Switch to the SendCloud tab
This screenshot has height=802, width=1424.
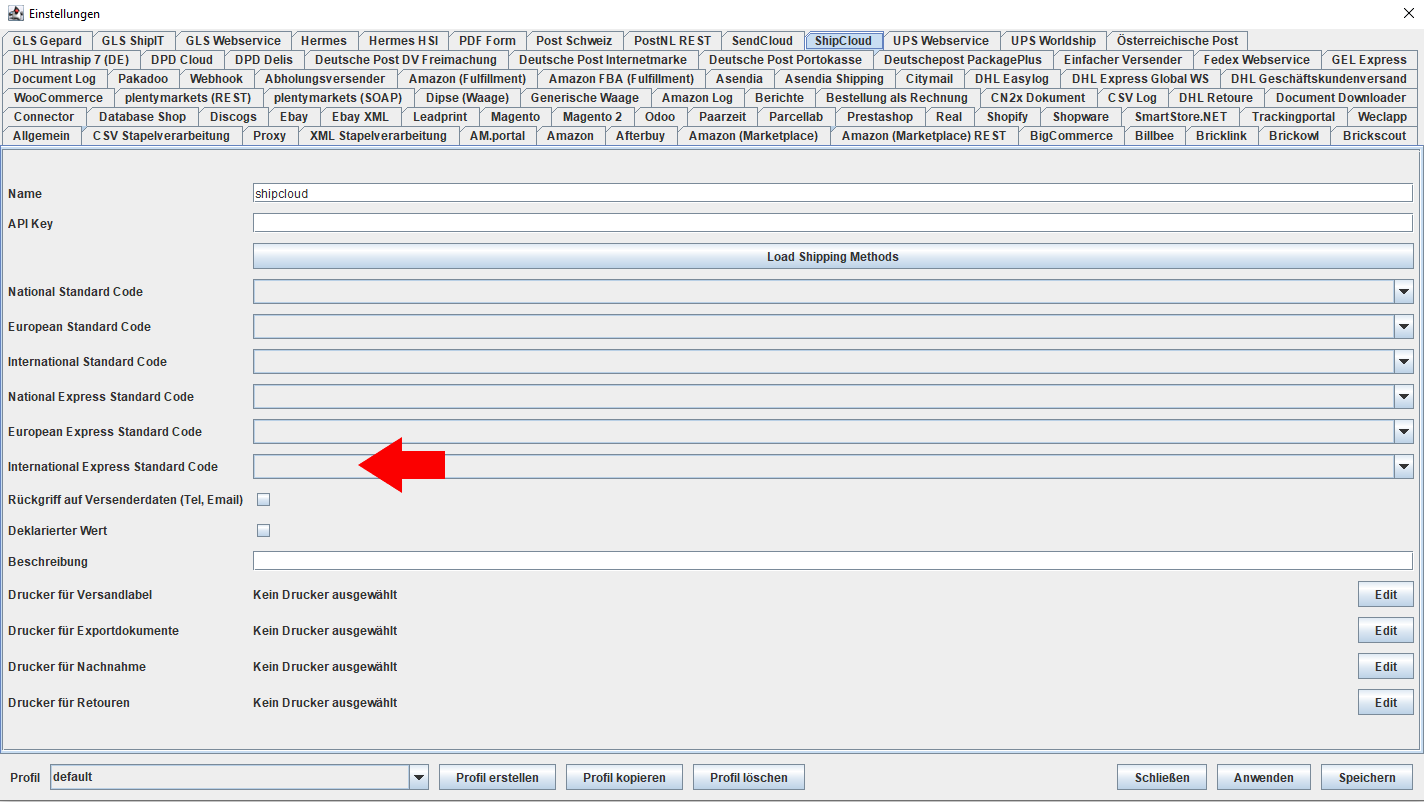click(762, 41)
